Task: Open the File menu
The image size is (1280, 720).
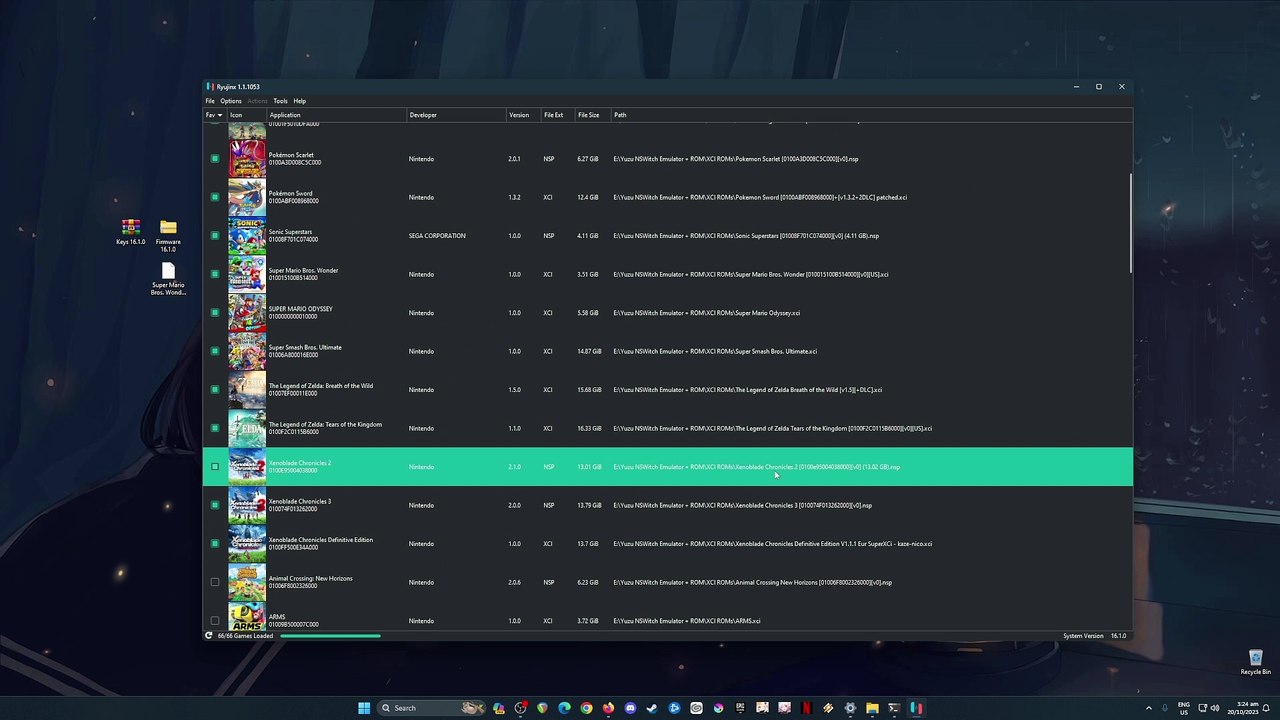Action: [x=210, y=101]
